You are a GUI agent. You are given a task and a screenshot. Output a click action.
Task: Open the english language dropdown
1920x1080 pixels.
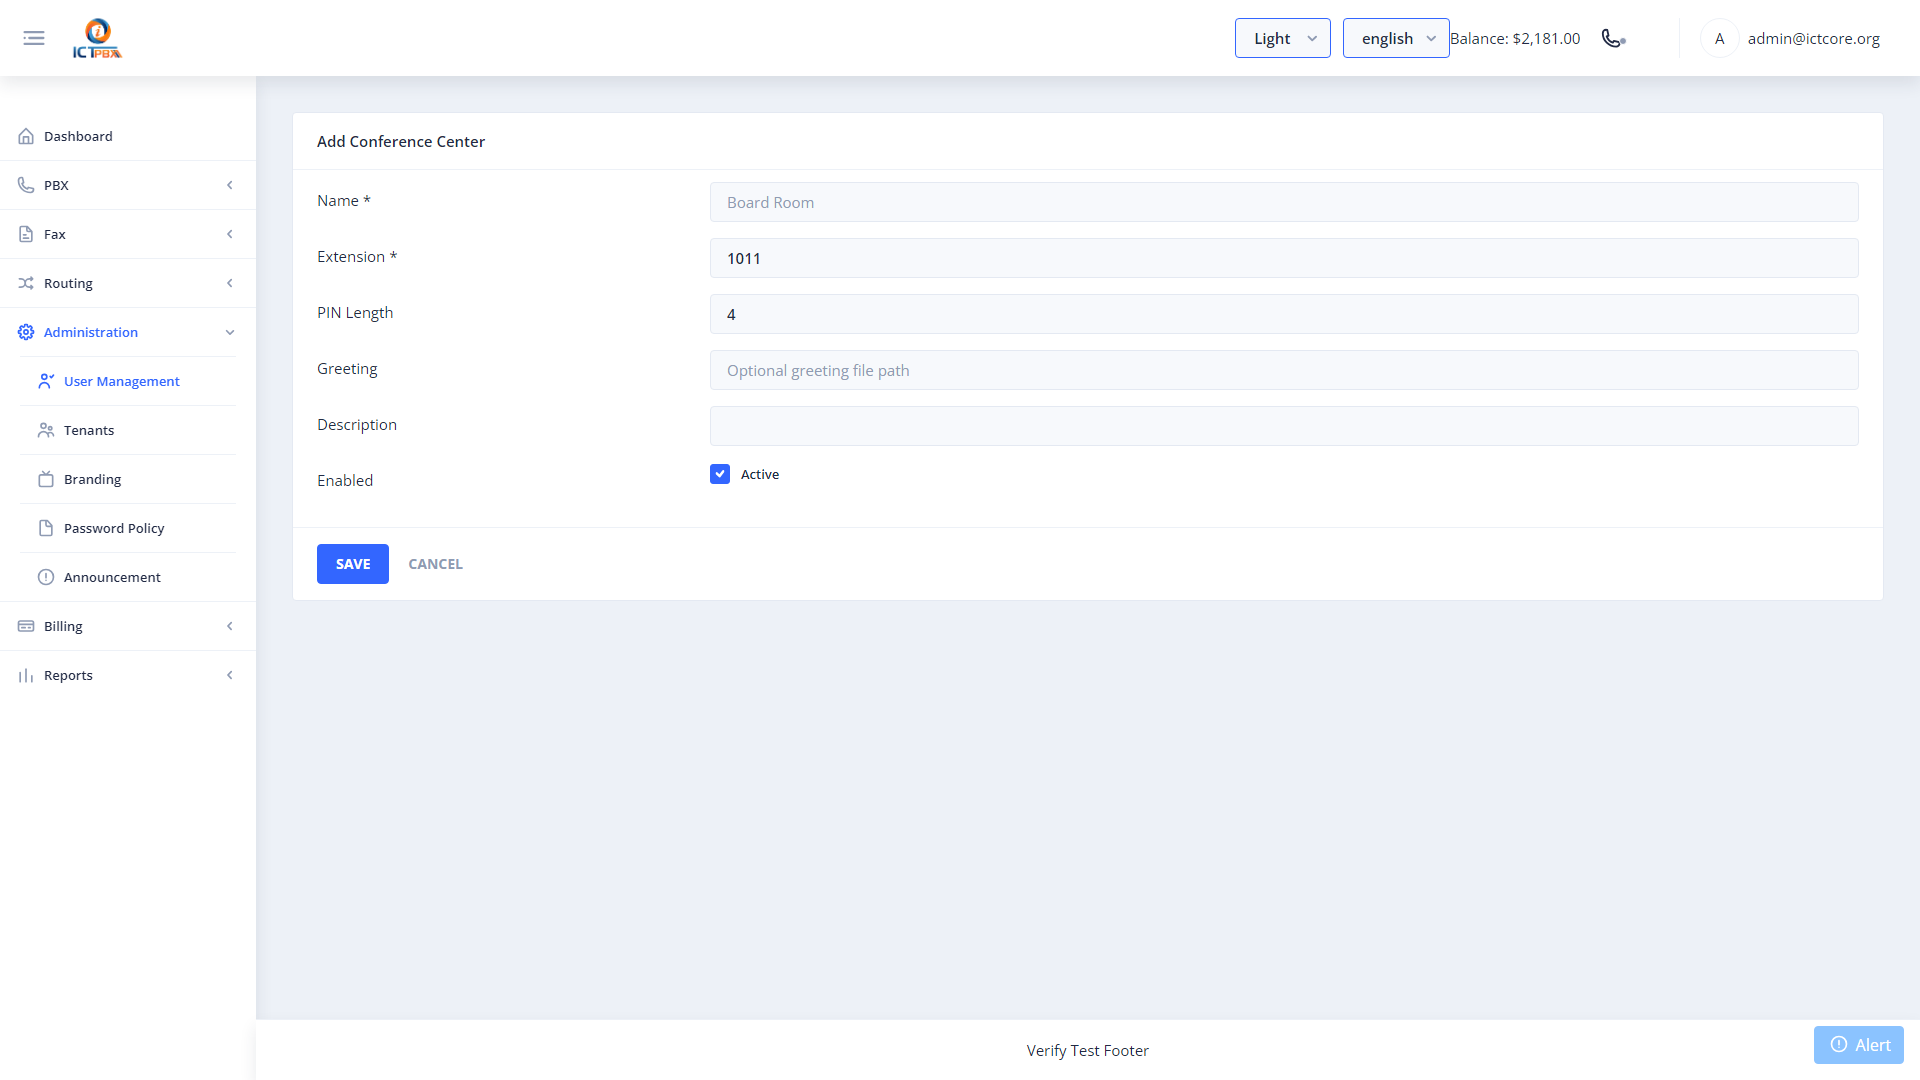coord(1396,38)
